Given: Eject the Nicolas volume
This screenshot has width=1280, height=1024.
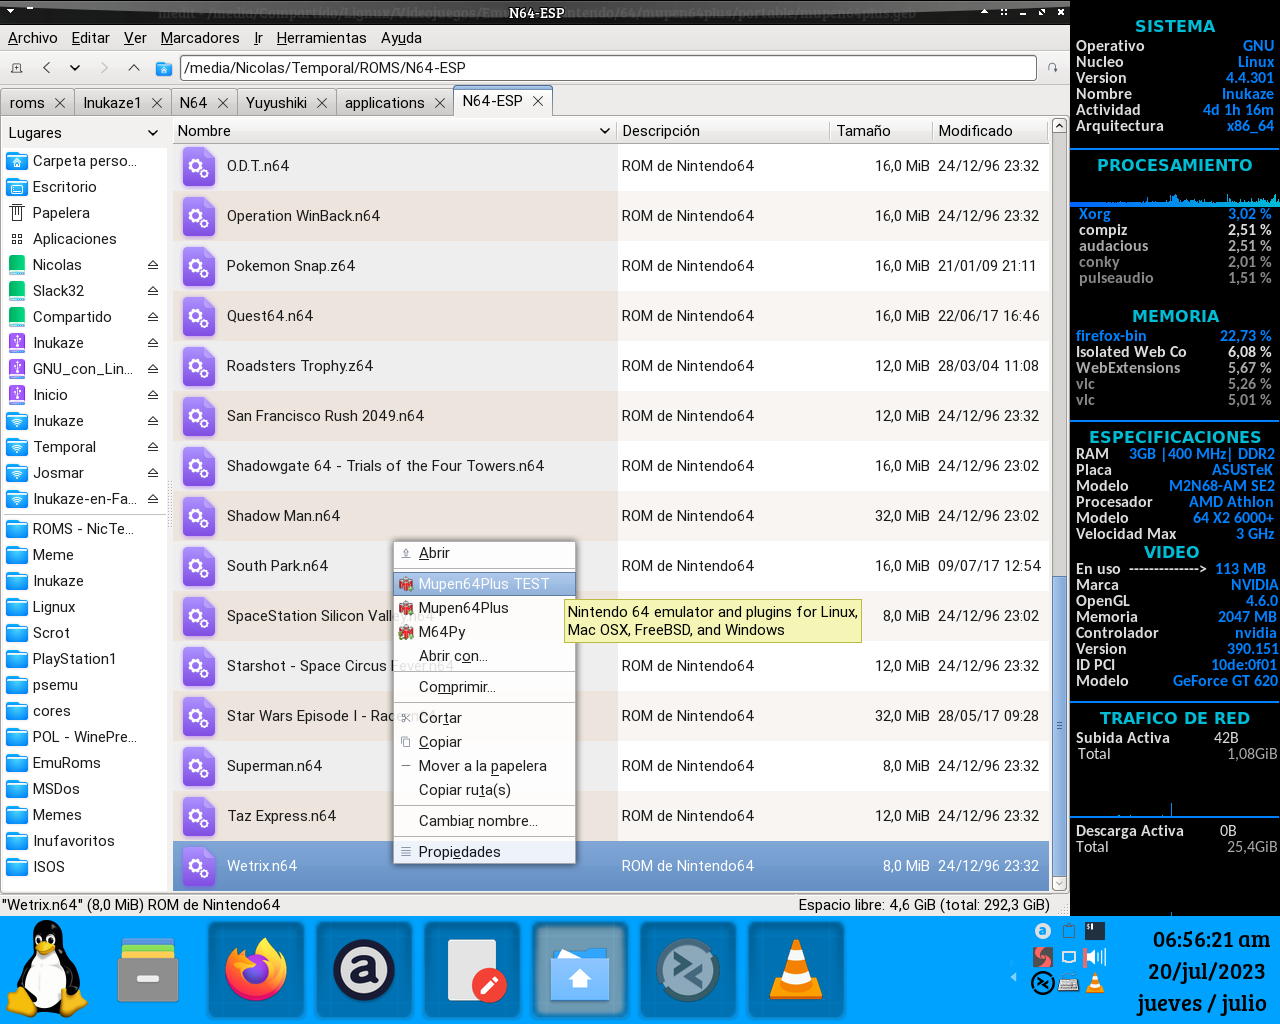Looking at the screenshot, I should click(153, 265).
